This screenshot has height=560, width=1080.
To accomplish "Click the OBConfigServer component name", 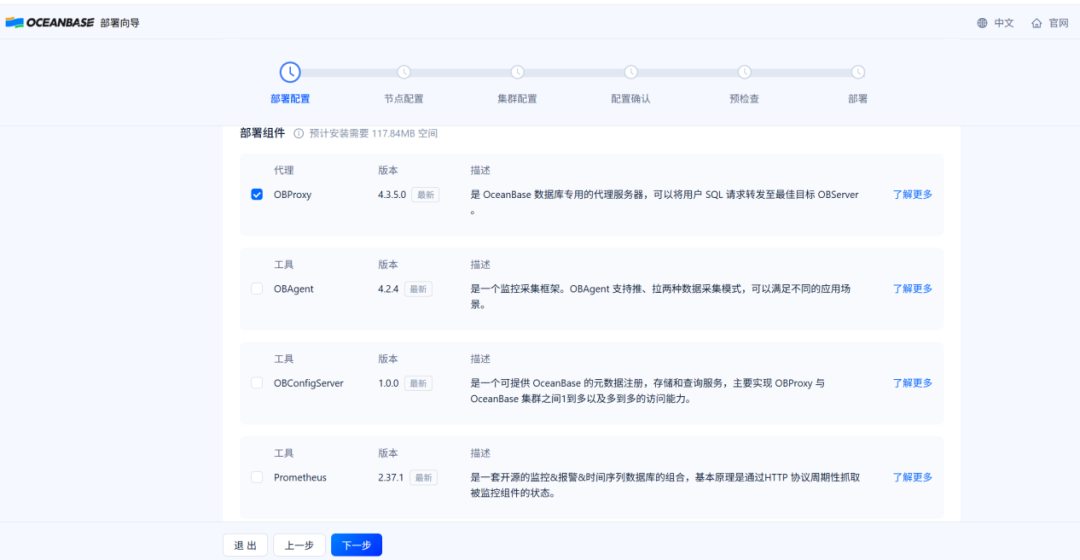I will click(309, 383).
